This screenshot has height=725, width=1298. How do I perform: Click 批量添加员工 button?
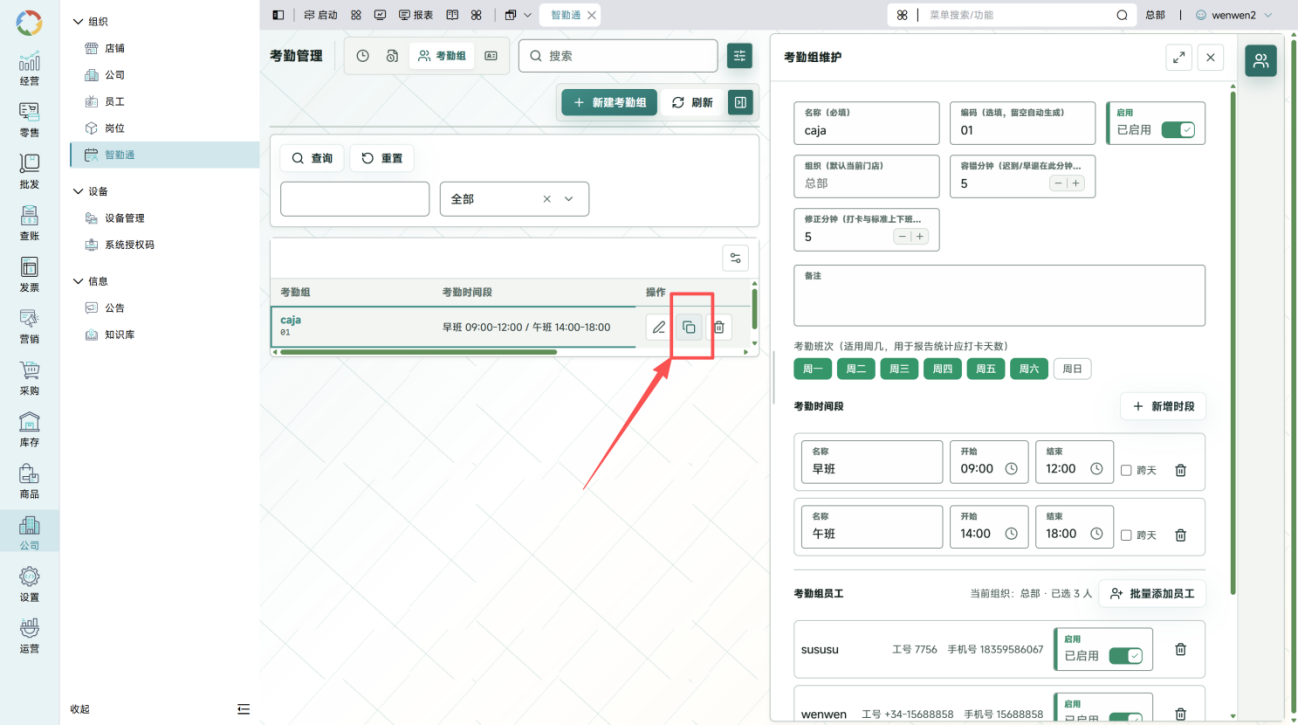(1152, 593)
